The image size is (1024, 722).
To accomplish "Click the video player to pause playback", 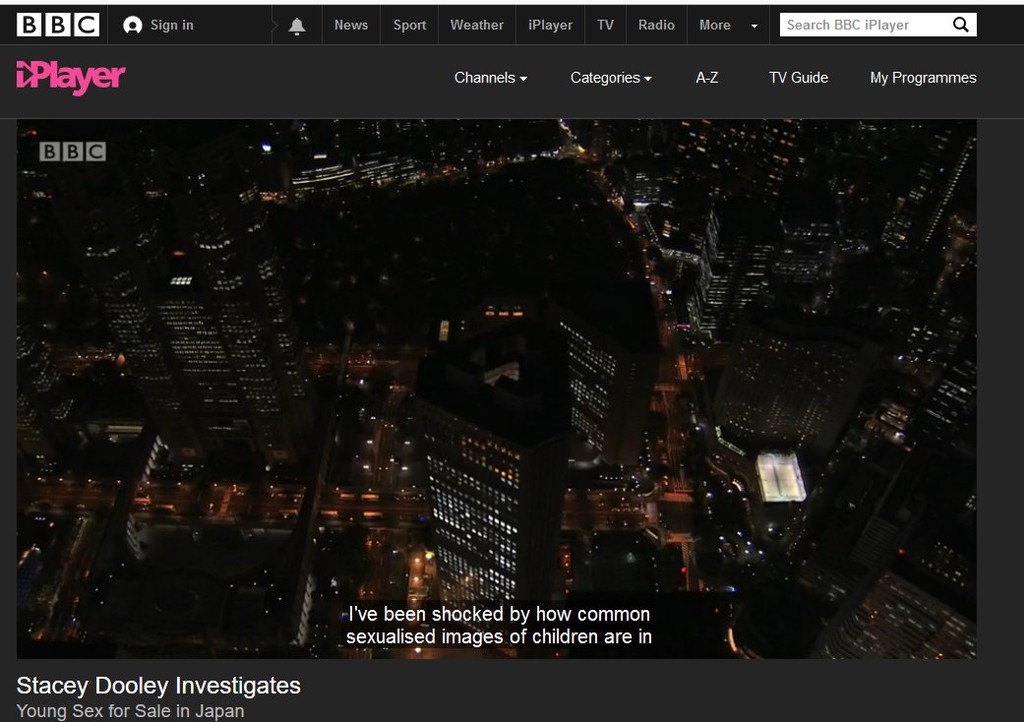I will (x=496, y=388).
